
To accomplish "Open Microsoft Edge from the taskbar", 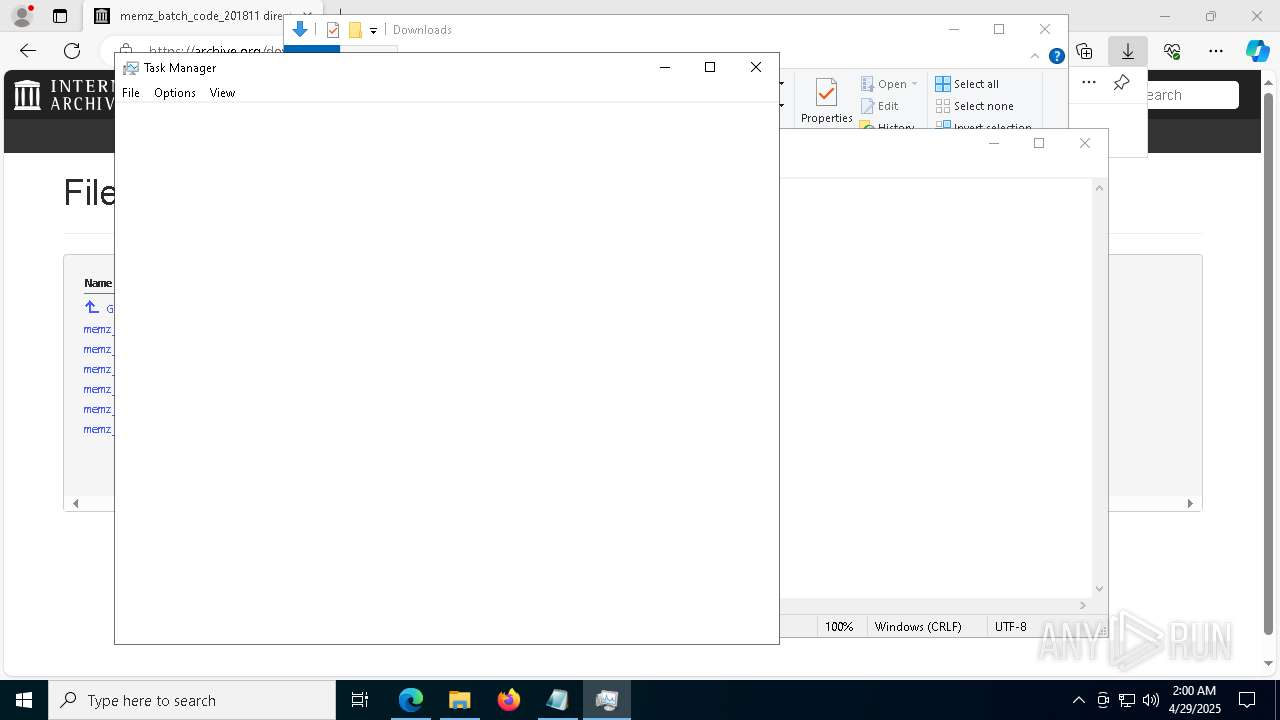I will [411, 700].
